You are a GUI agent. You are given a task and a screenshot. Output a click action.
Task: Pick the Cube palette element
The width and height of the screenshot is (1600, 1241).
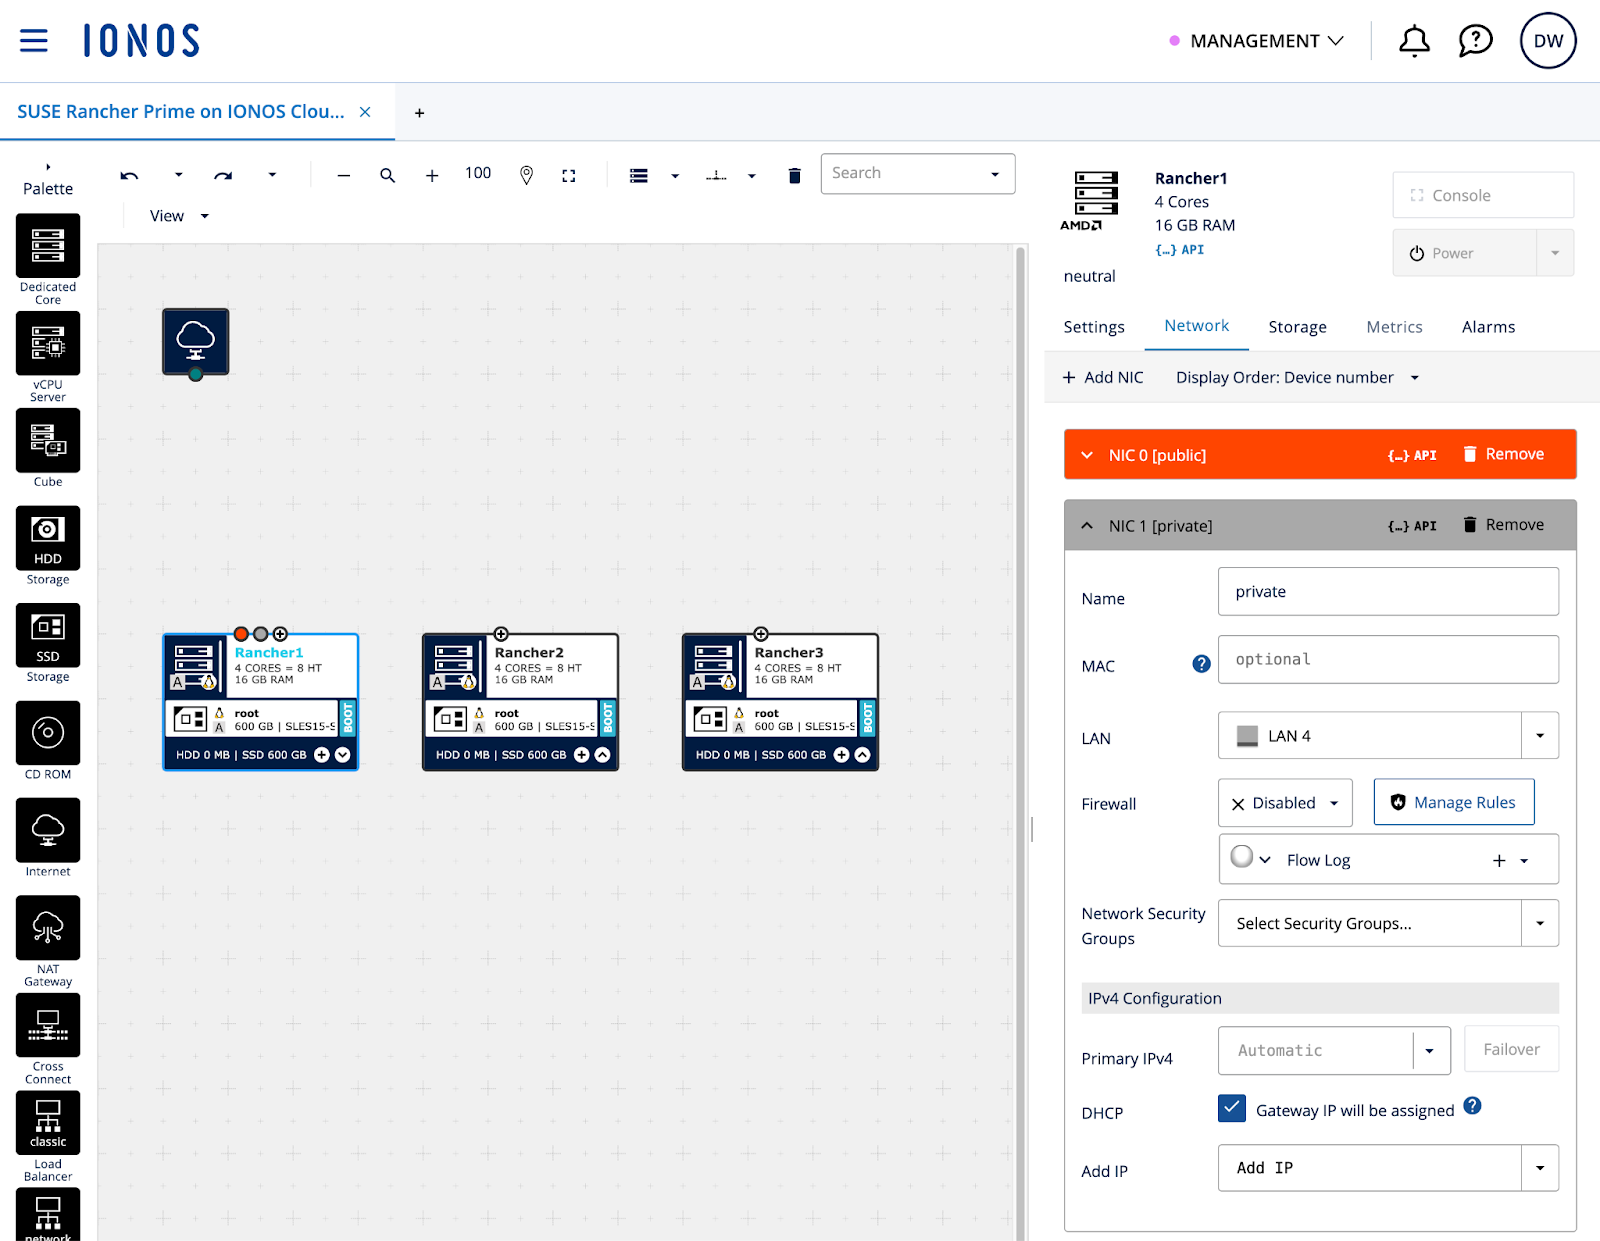click(x=48, y=441)
